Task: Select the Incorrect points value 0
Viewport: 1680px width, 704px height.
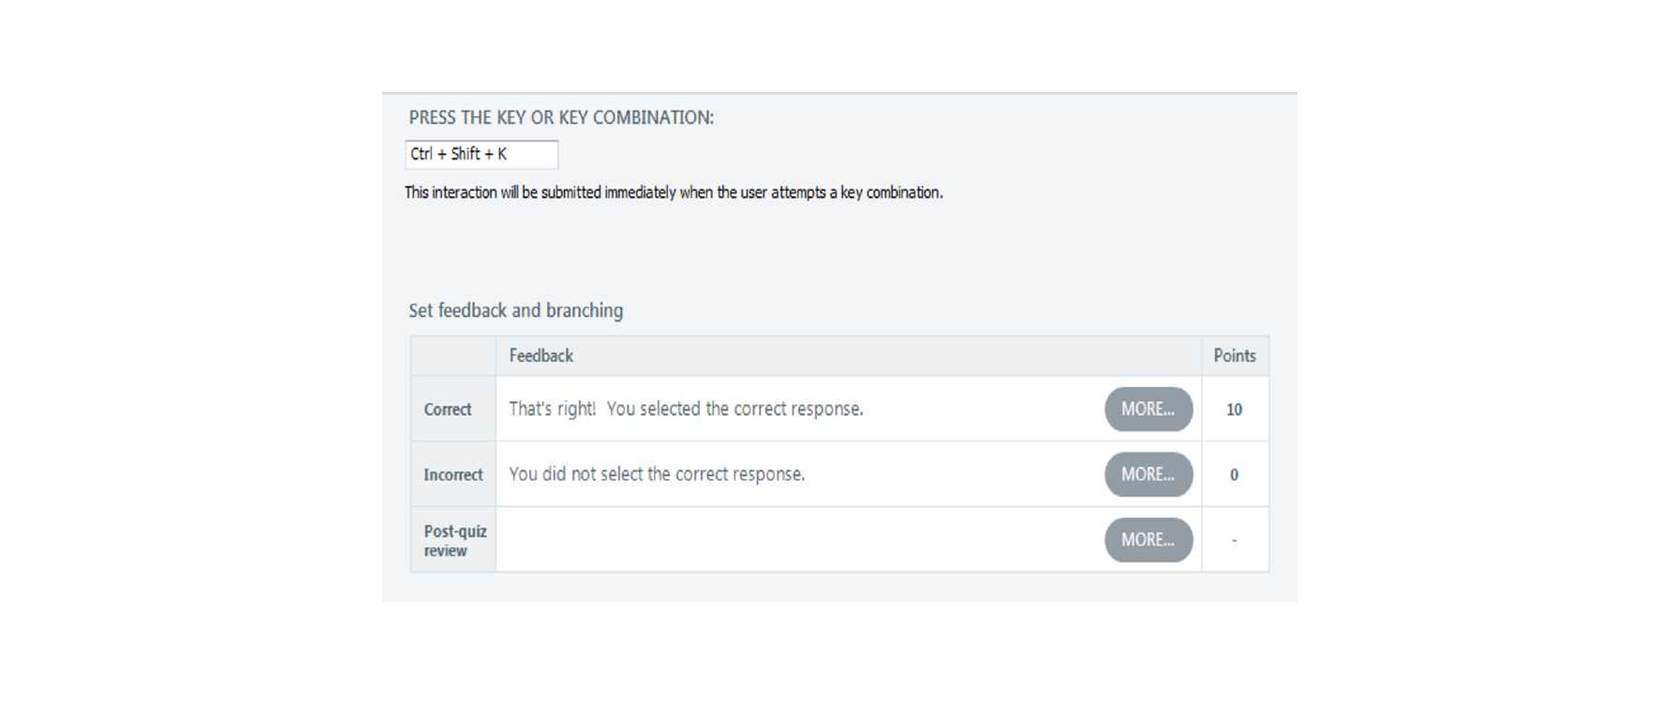Action: 1234,475
